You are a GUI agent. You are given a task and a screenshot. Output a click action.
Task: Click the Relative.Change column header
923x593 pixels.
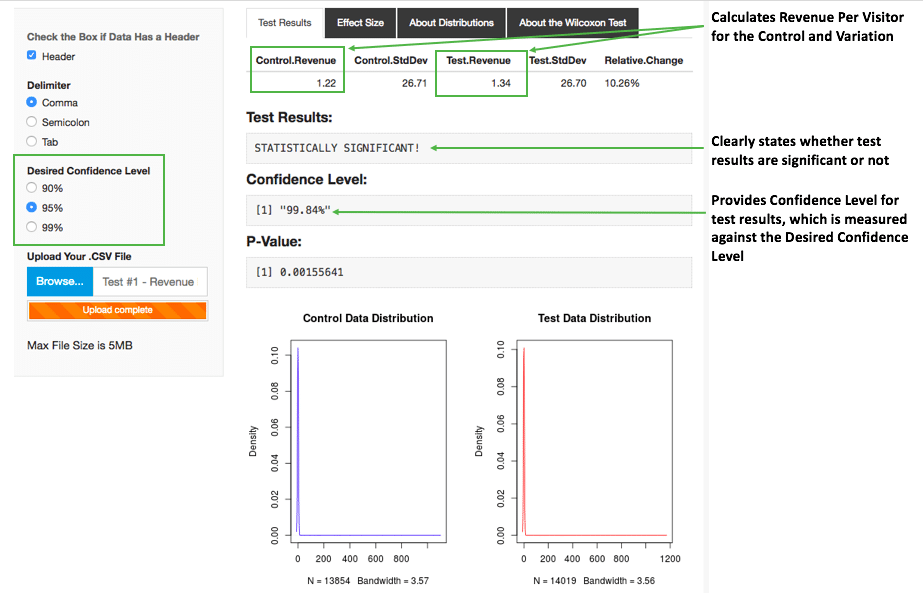click(643, 60)
